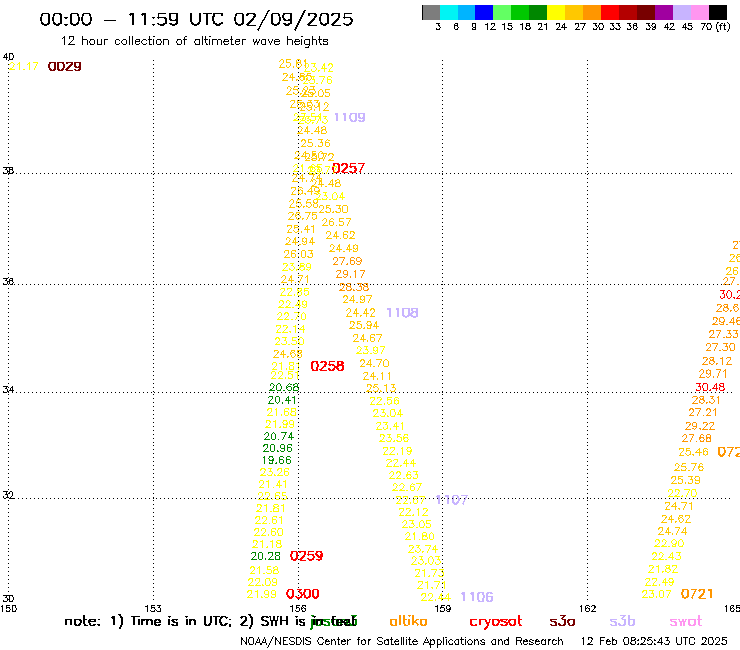Select the 's3a' satellite legend label
Viewport: 740px width, 650px height.
[x=562, y=621]
